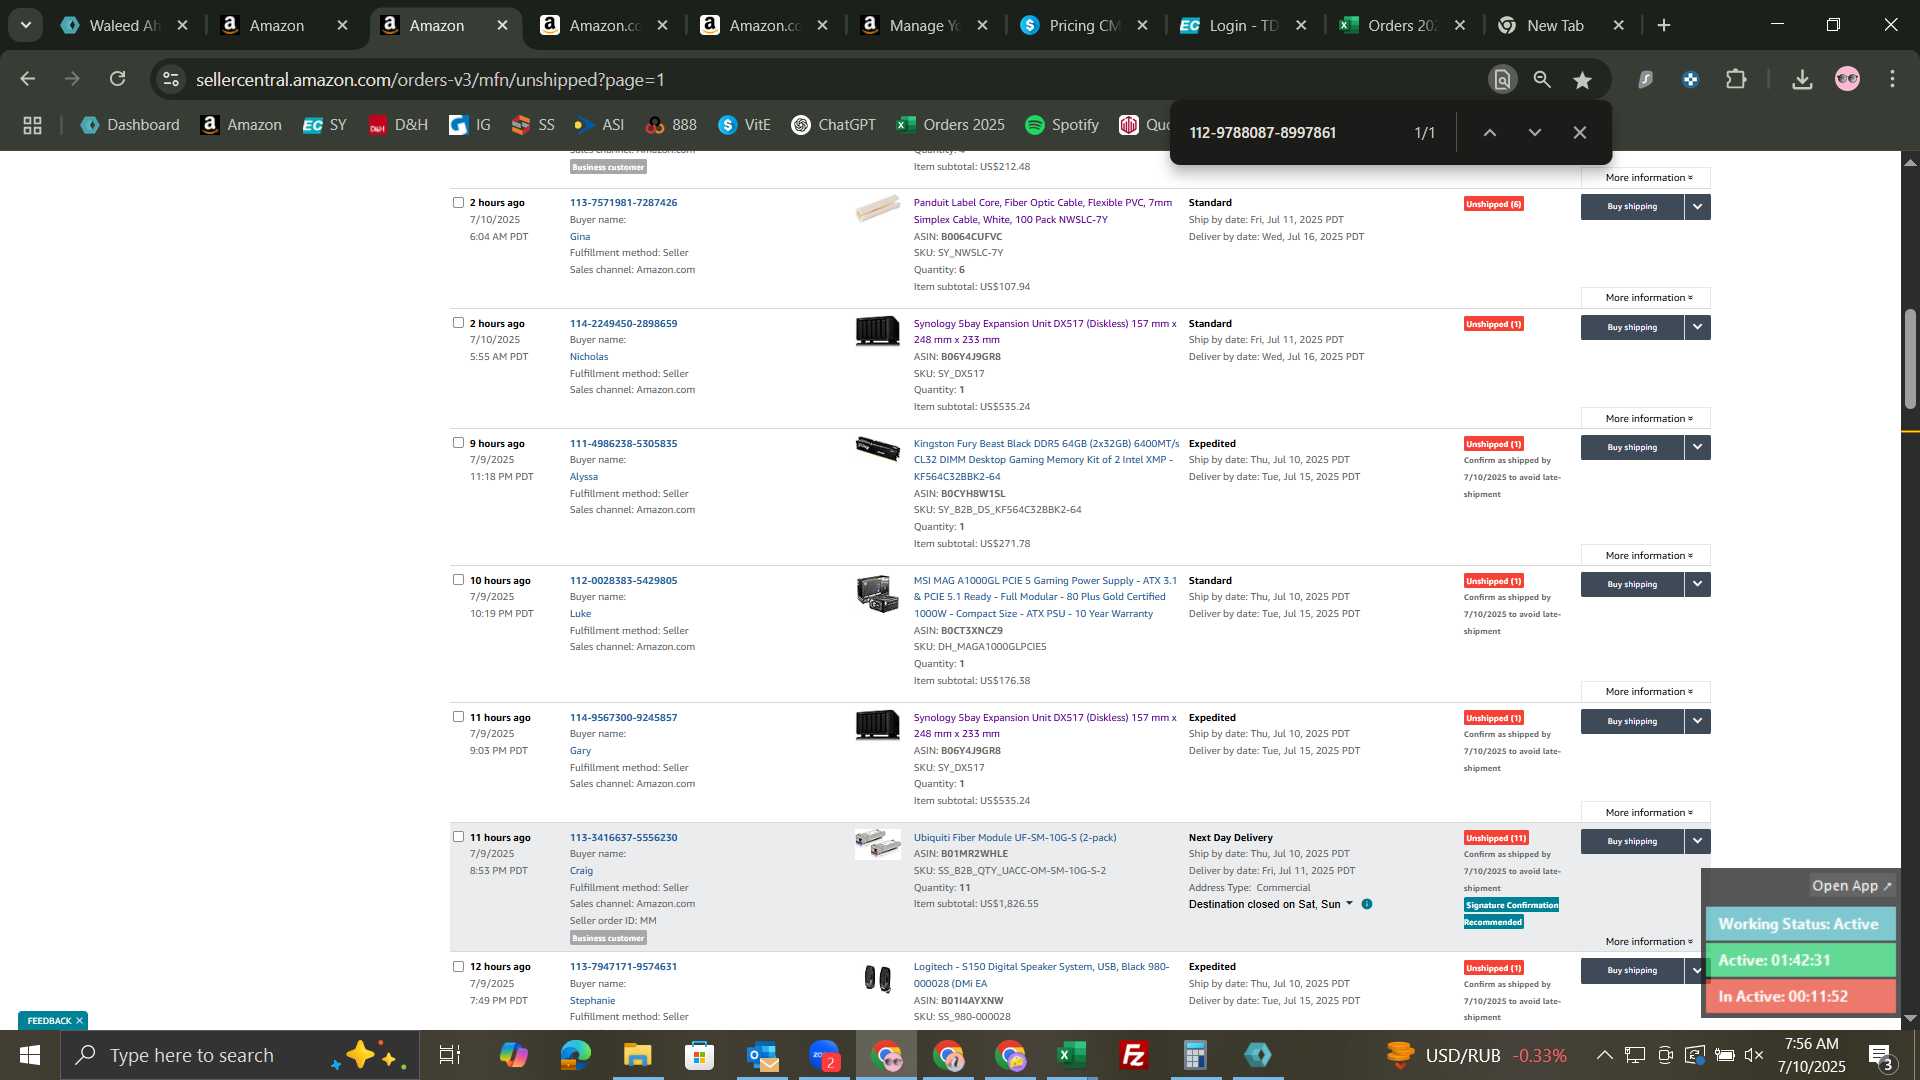Open the VitE bookmark
Image resolution: width=1920 pixels, height=1080 pixels.
click(x=744, y=125)
